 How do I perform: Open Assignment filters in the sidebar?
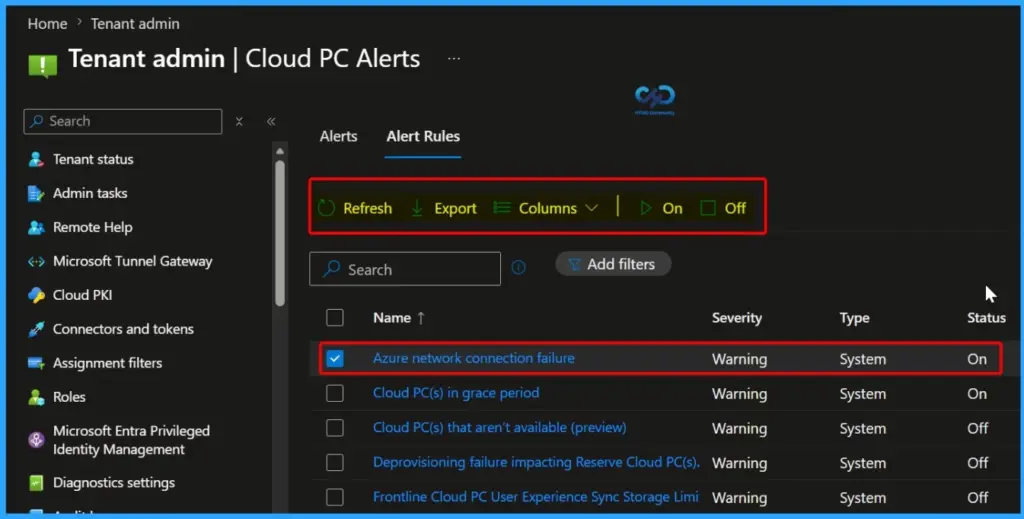(x=108, y=363)
